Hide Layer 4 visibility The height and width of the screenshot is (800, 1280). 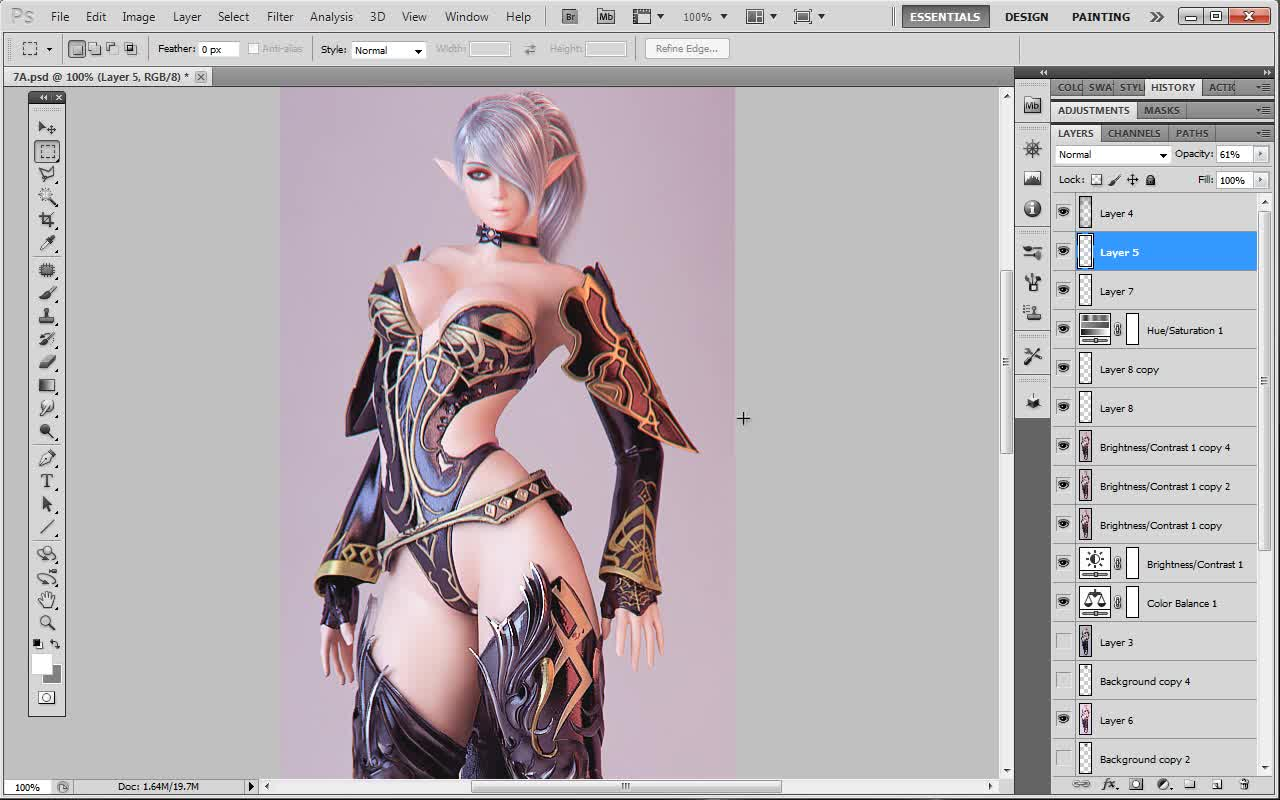coord(1063,212)
